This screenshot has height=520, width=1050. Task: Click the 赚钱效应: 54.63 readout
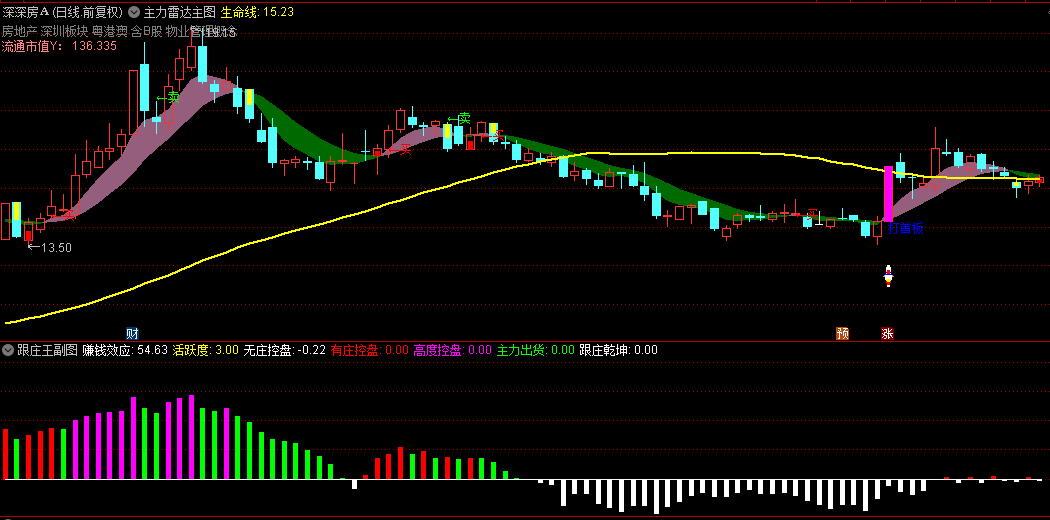(125, 350)
